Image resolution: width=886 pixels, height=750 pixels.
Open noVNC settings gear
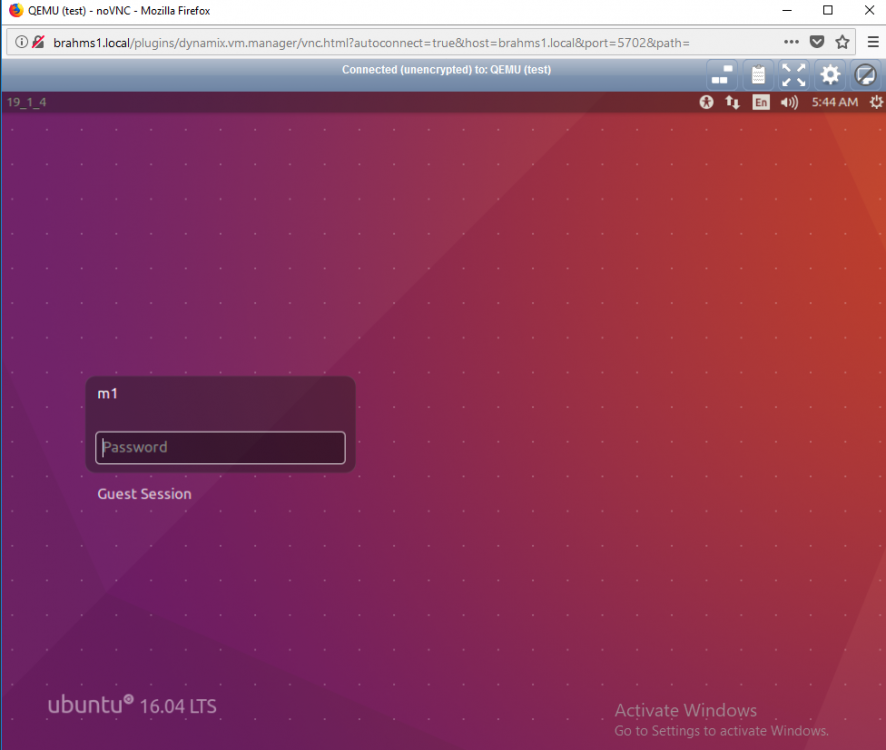pyautogui.click(x=829, y=75)
